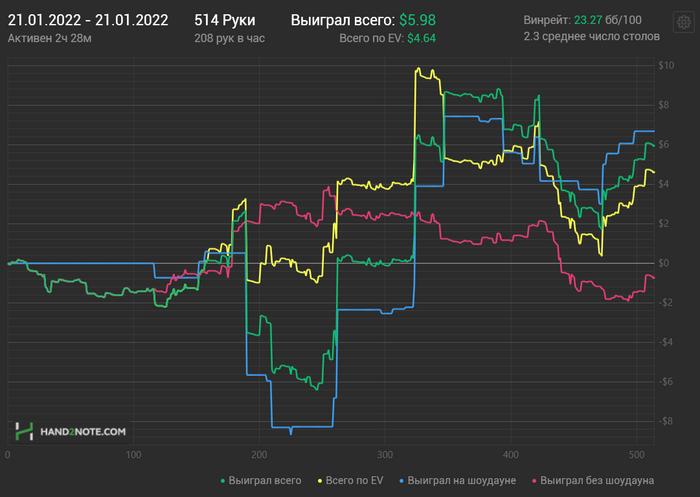Click the "208 рук в час" text
The image size is (700, 497).
click(229, 38)
